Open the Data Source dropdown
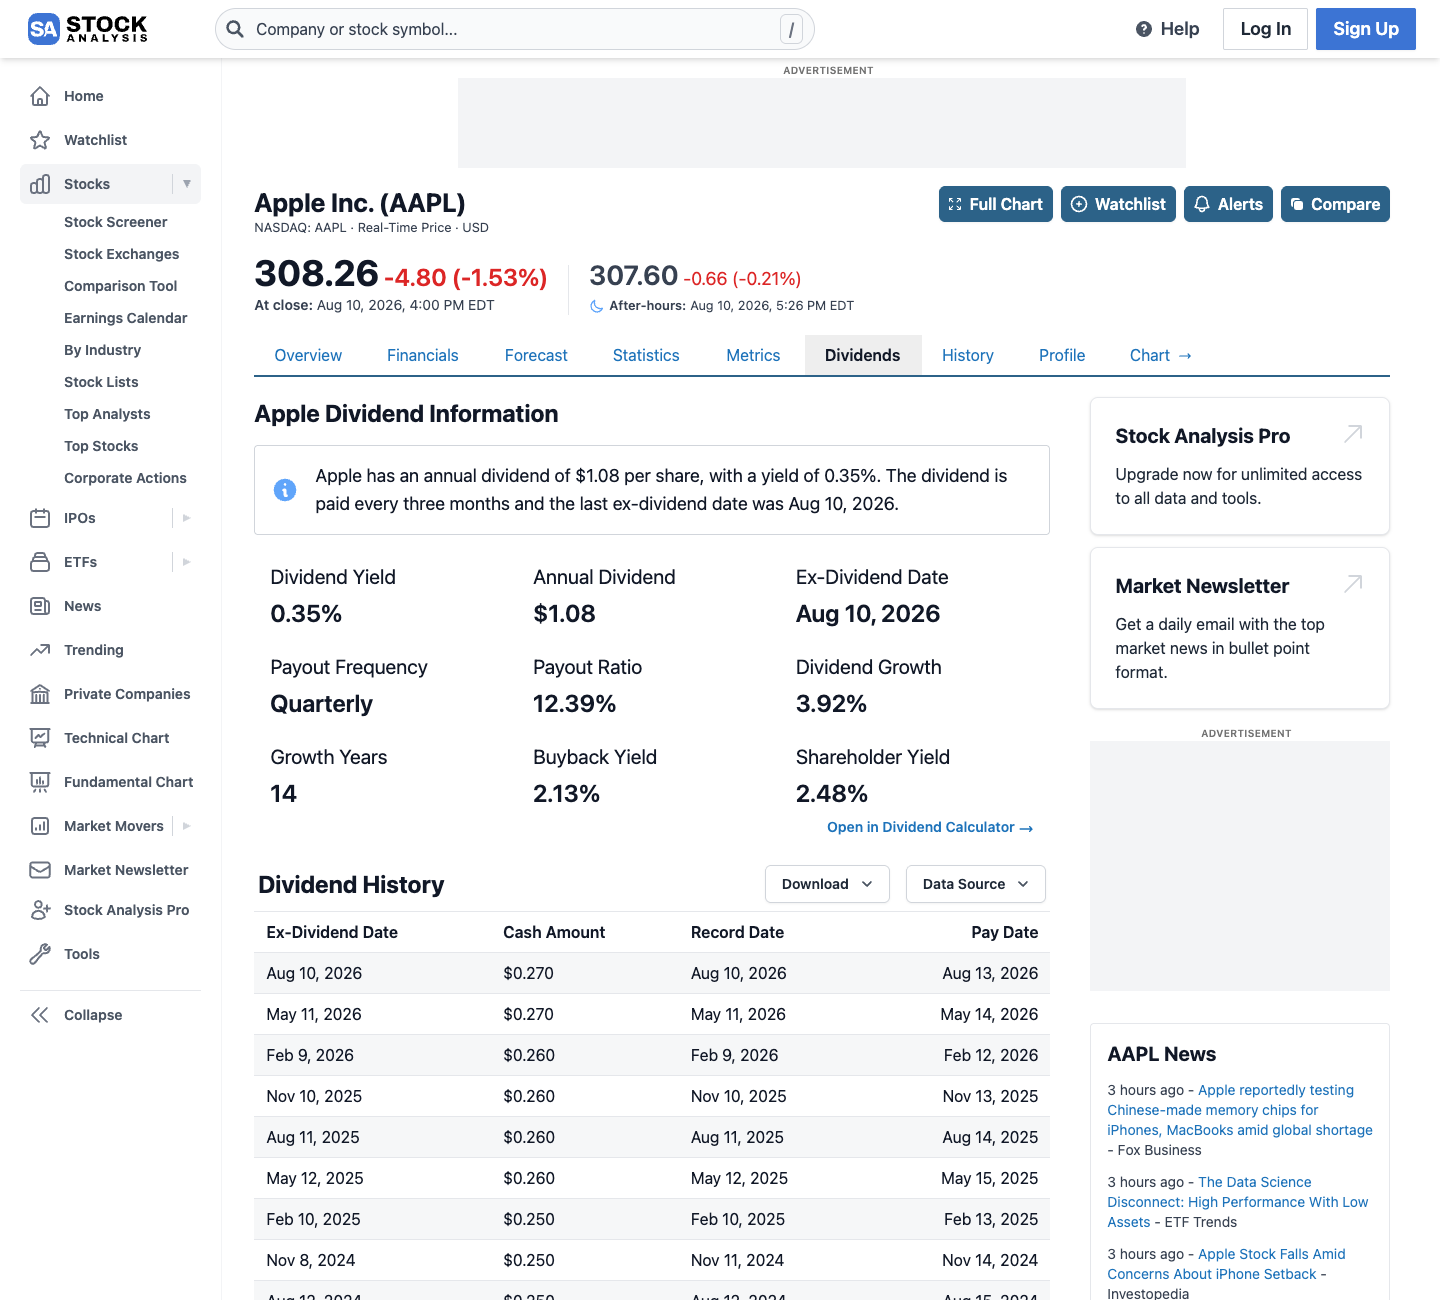 (x=975, y=884)
